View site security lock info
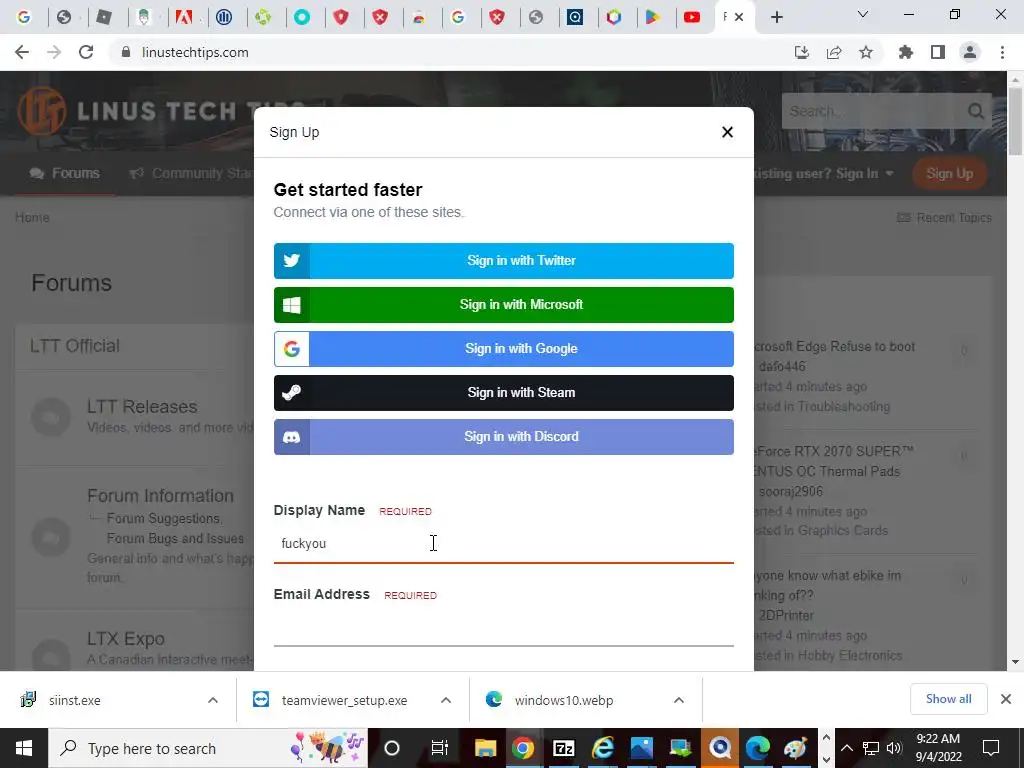Screen dimensions: 1024x768 point(126,52)
